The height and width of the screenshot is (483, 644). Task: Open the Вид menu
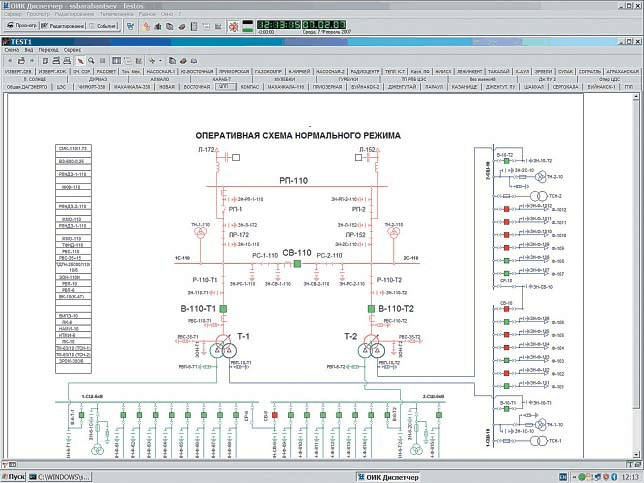[x=29, y=49]
